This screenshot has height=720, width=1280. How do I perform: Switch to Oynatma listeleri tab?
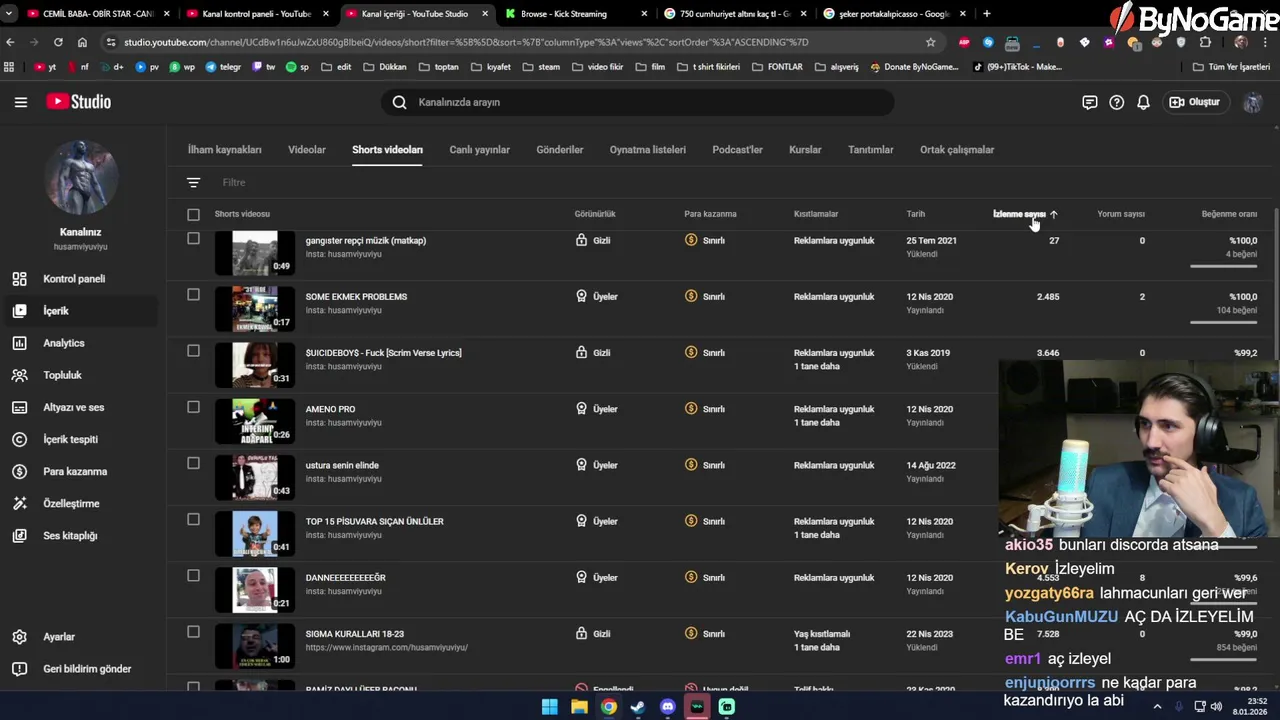click(x=648, y=150)
